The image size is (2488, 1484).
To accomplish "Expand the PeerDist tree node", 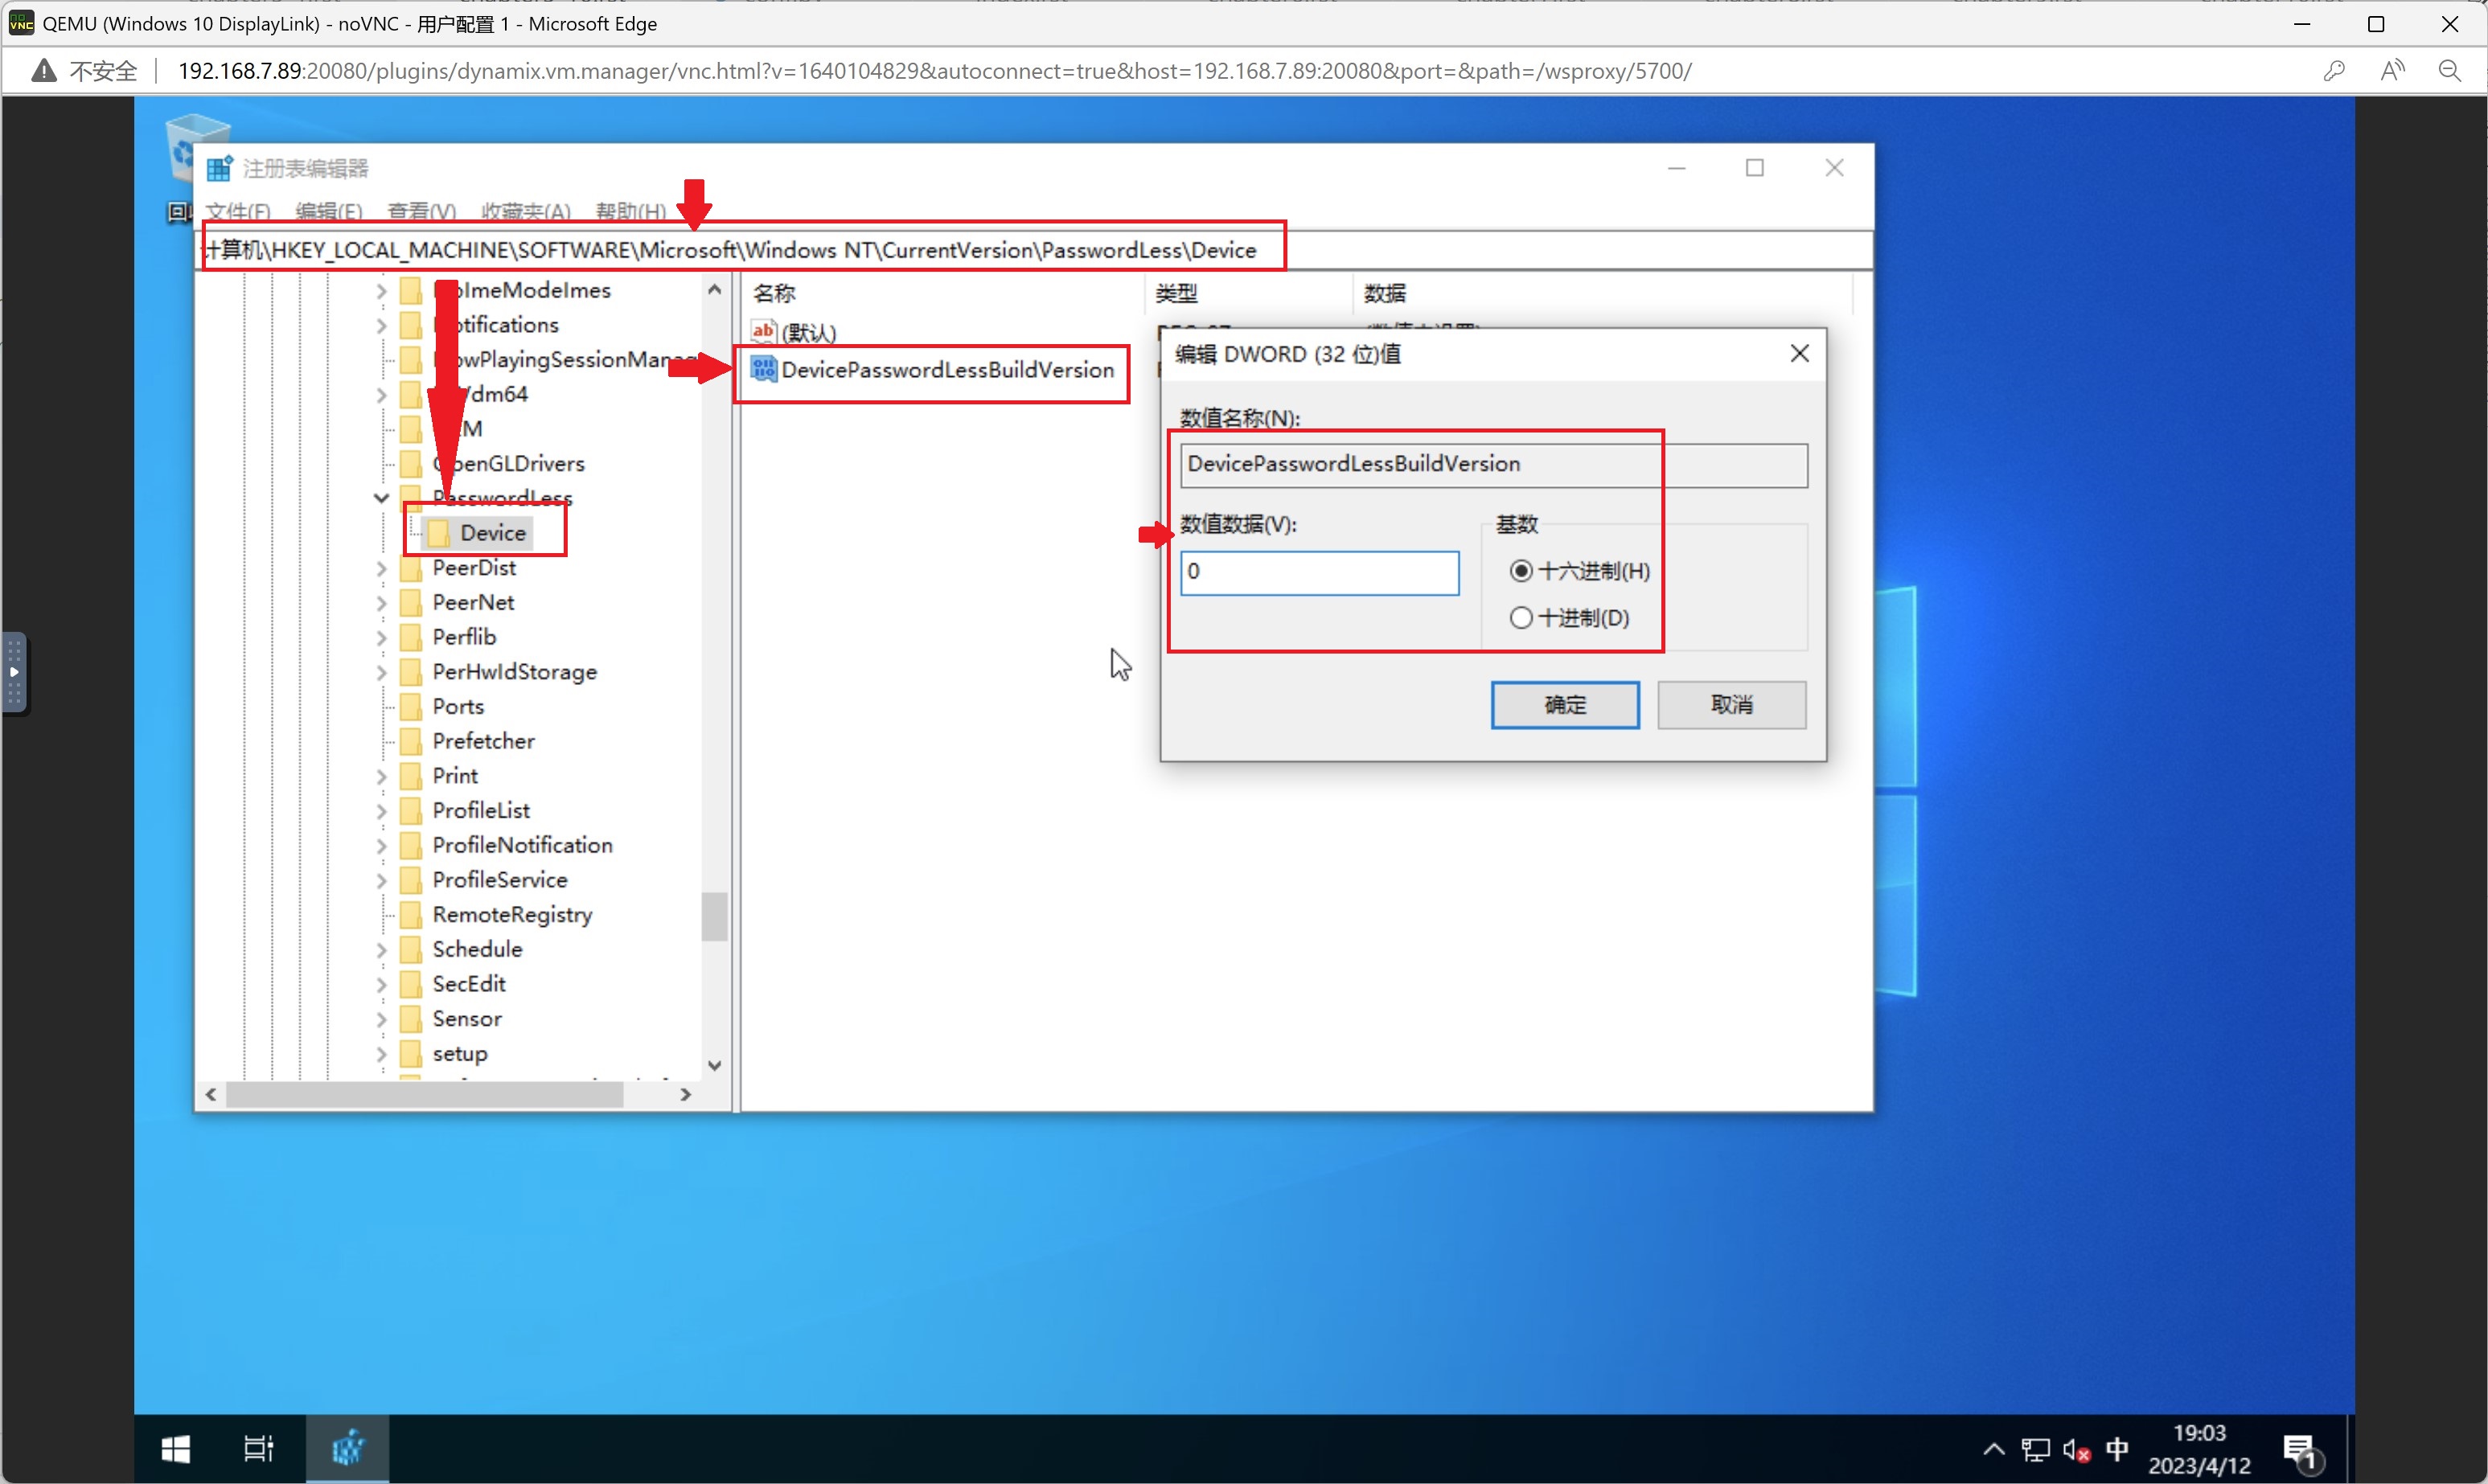I will pyautogui.click(x=381, y=568).
